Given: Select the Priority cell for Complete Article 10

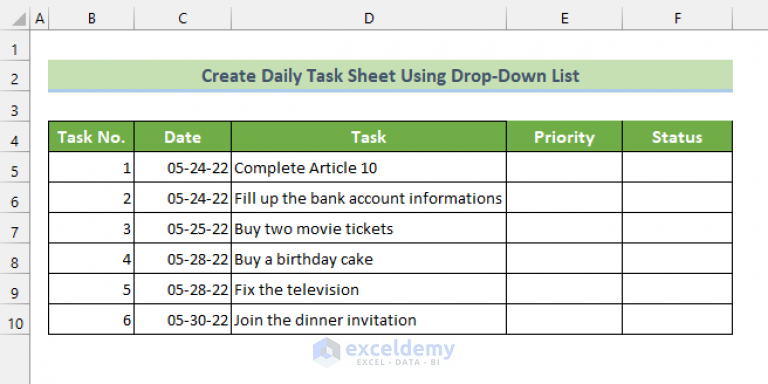Looking at the screenshot, I should pos(564,167).
